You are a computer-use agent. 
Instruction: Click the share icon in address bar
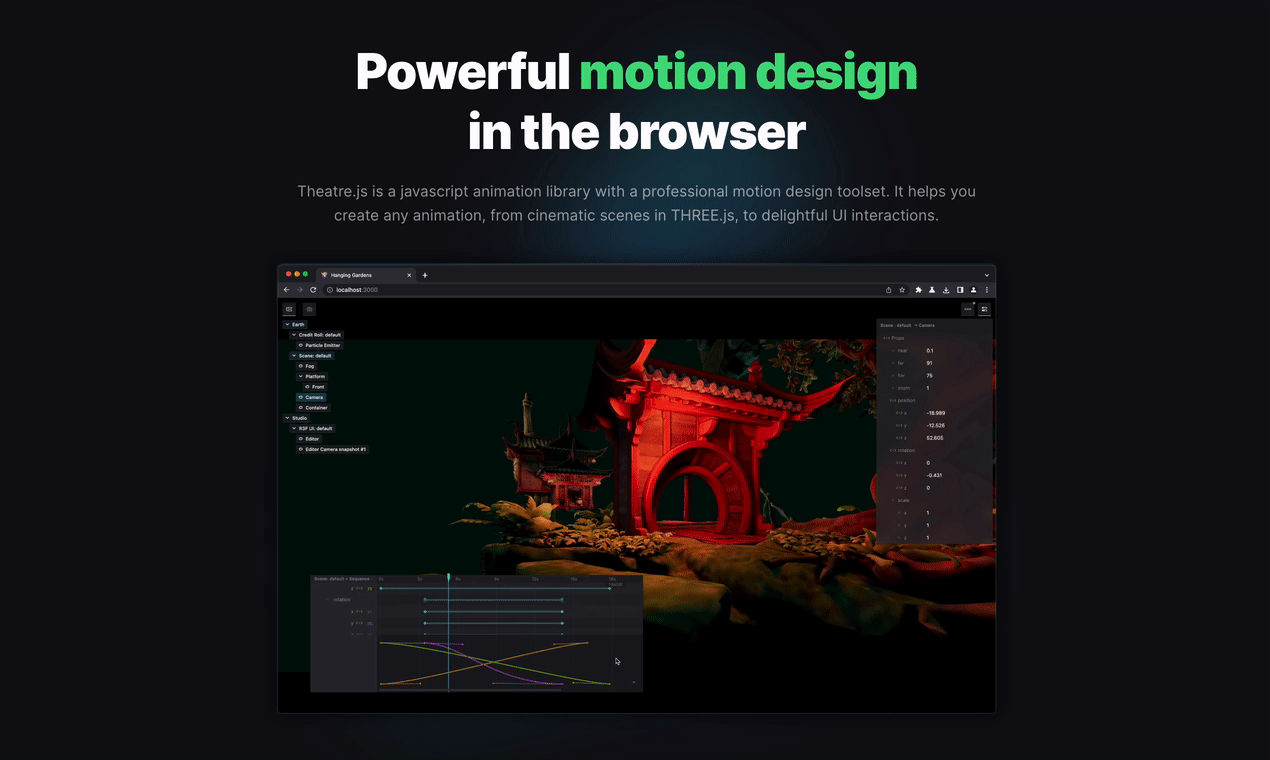[889, 290]
